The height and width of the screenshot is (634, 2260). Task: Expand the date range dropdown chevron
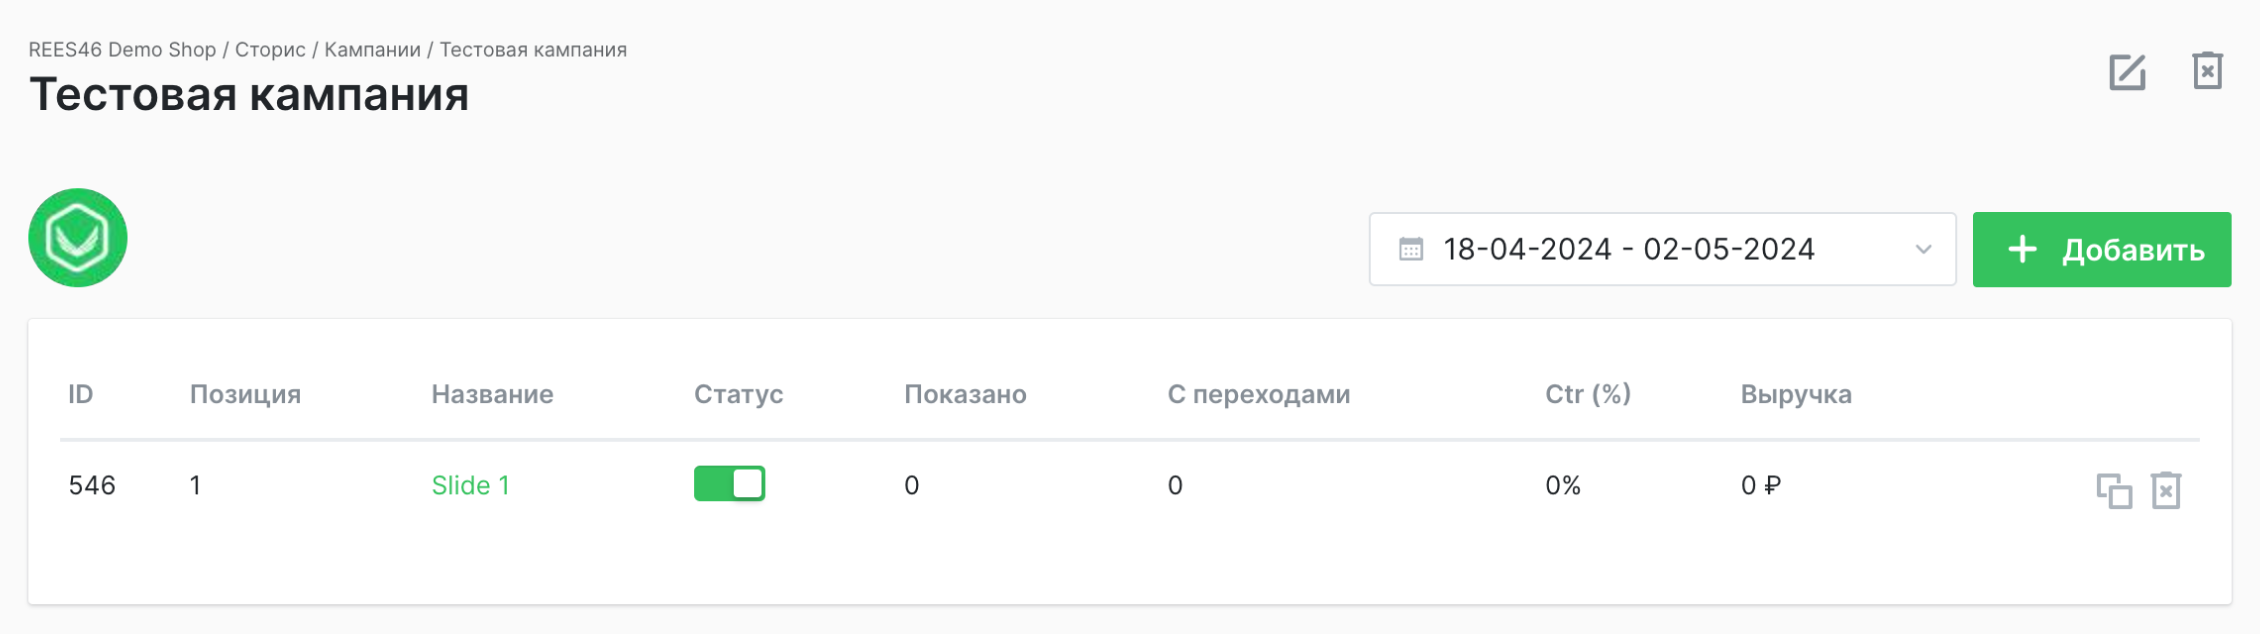pyautogui.click(x=1925, y=251)
